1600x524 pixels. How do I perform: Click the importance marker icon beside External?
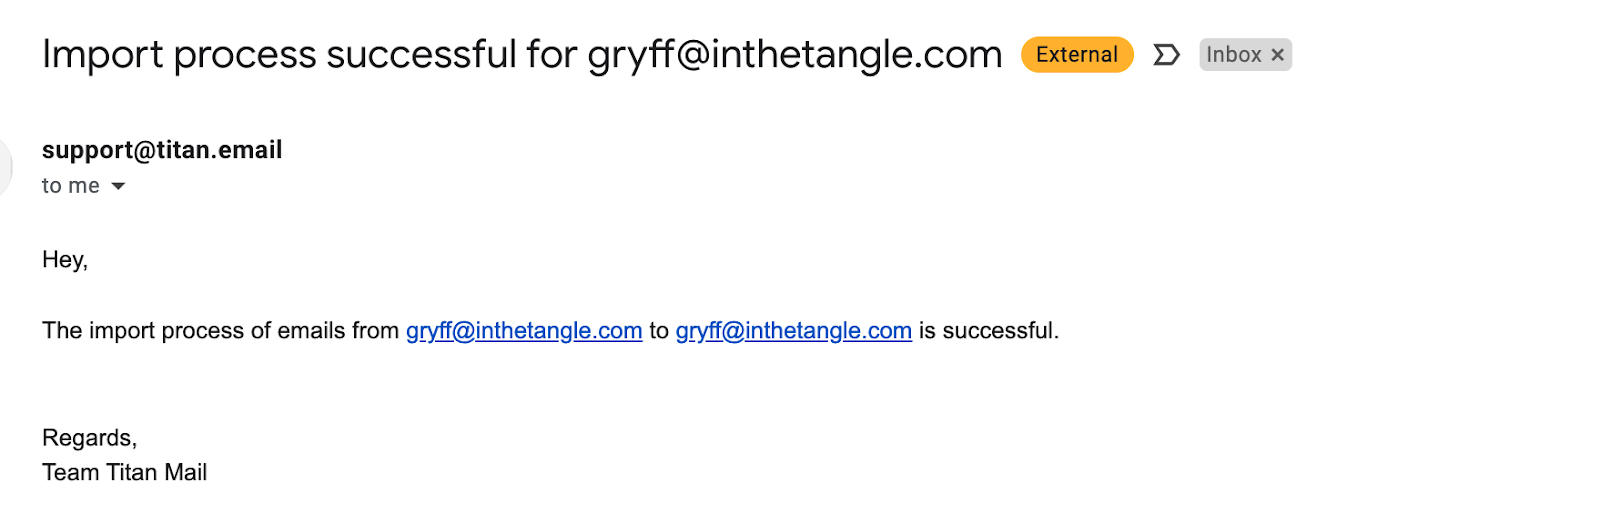[x=1166, y=55]
